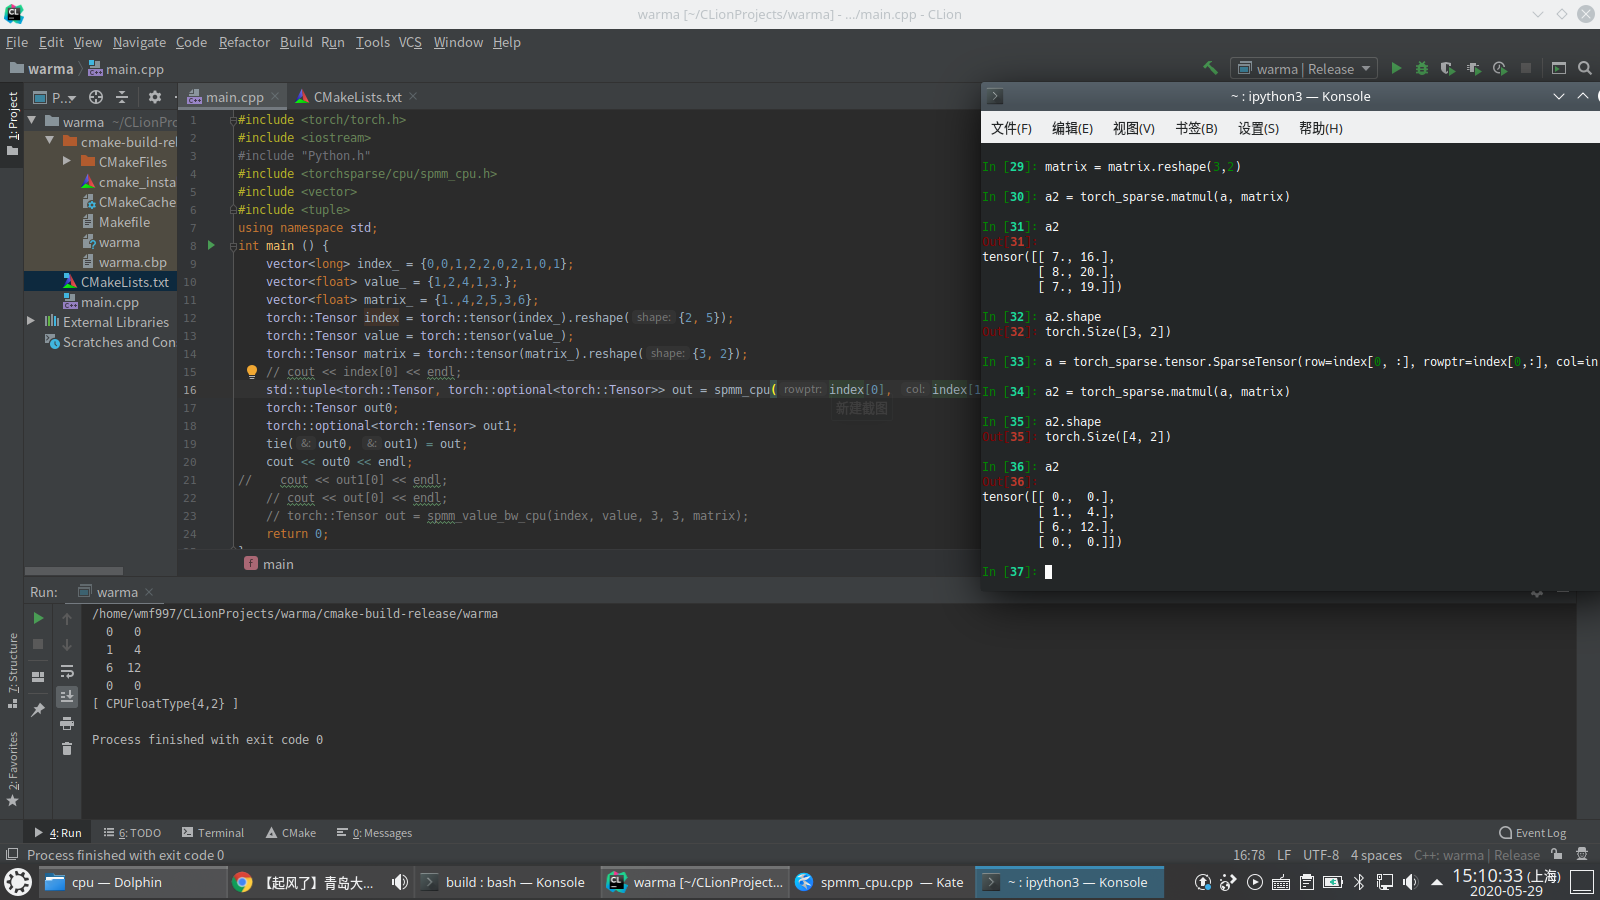The image size is (1600, 900).
Task: Click the volume icon in system tray
Action: point(1410,882)
